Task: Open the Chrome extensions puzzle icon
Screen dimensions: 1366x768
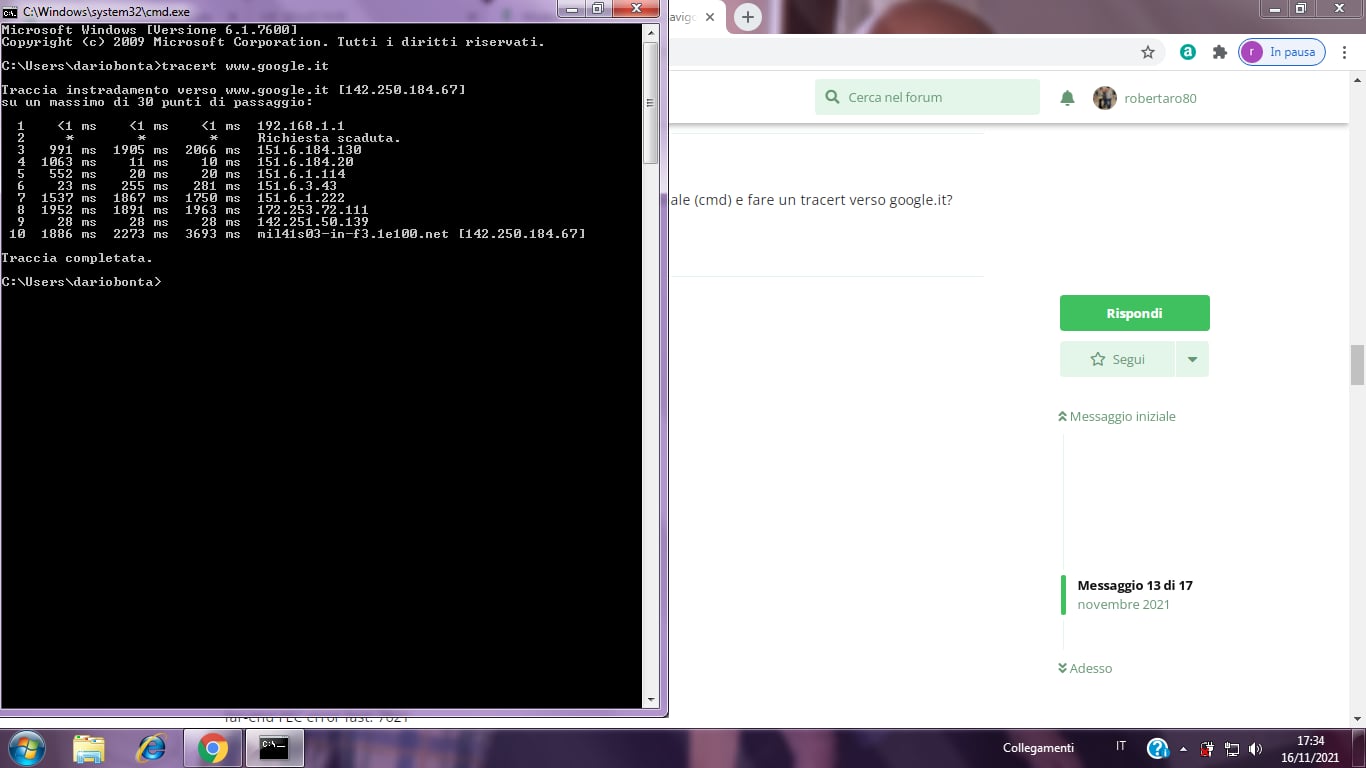Action: point(1219,52)
